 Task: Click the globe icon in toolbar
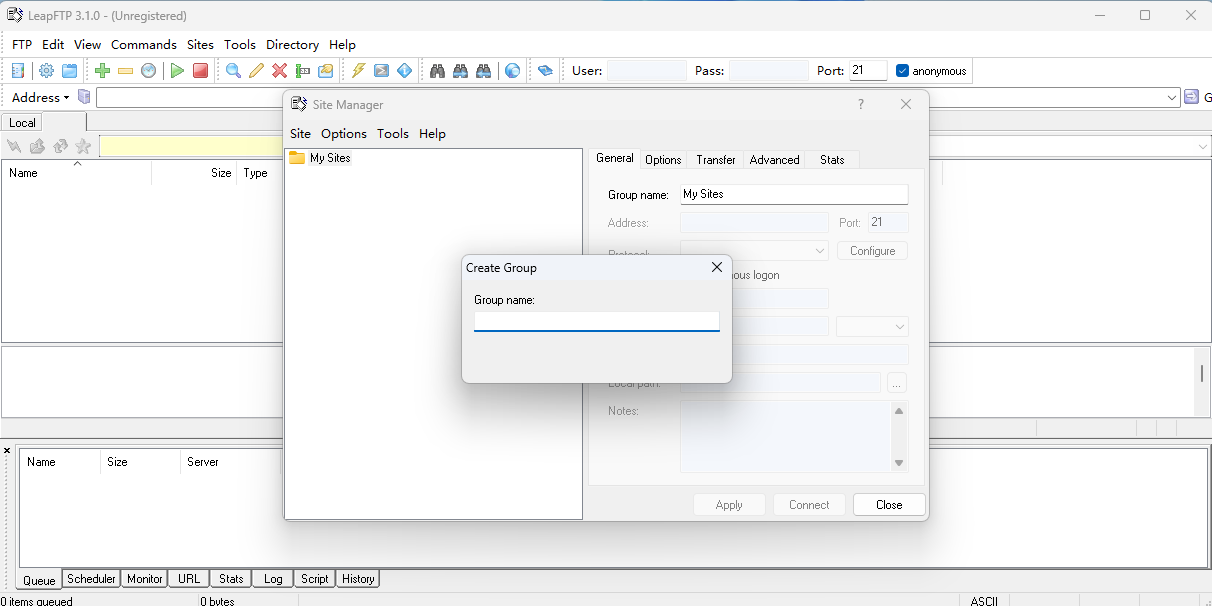512,71
